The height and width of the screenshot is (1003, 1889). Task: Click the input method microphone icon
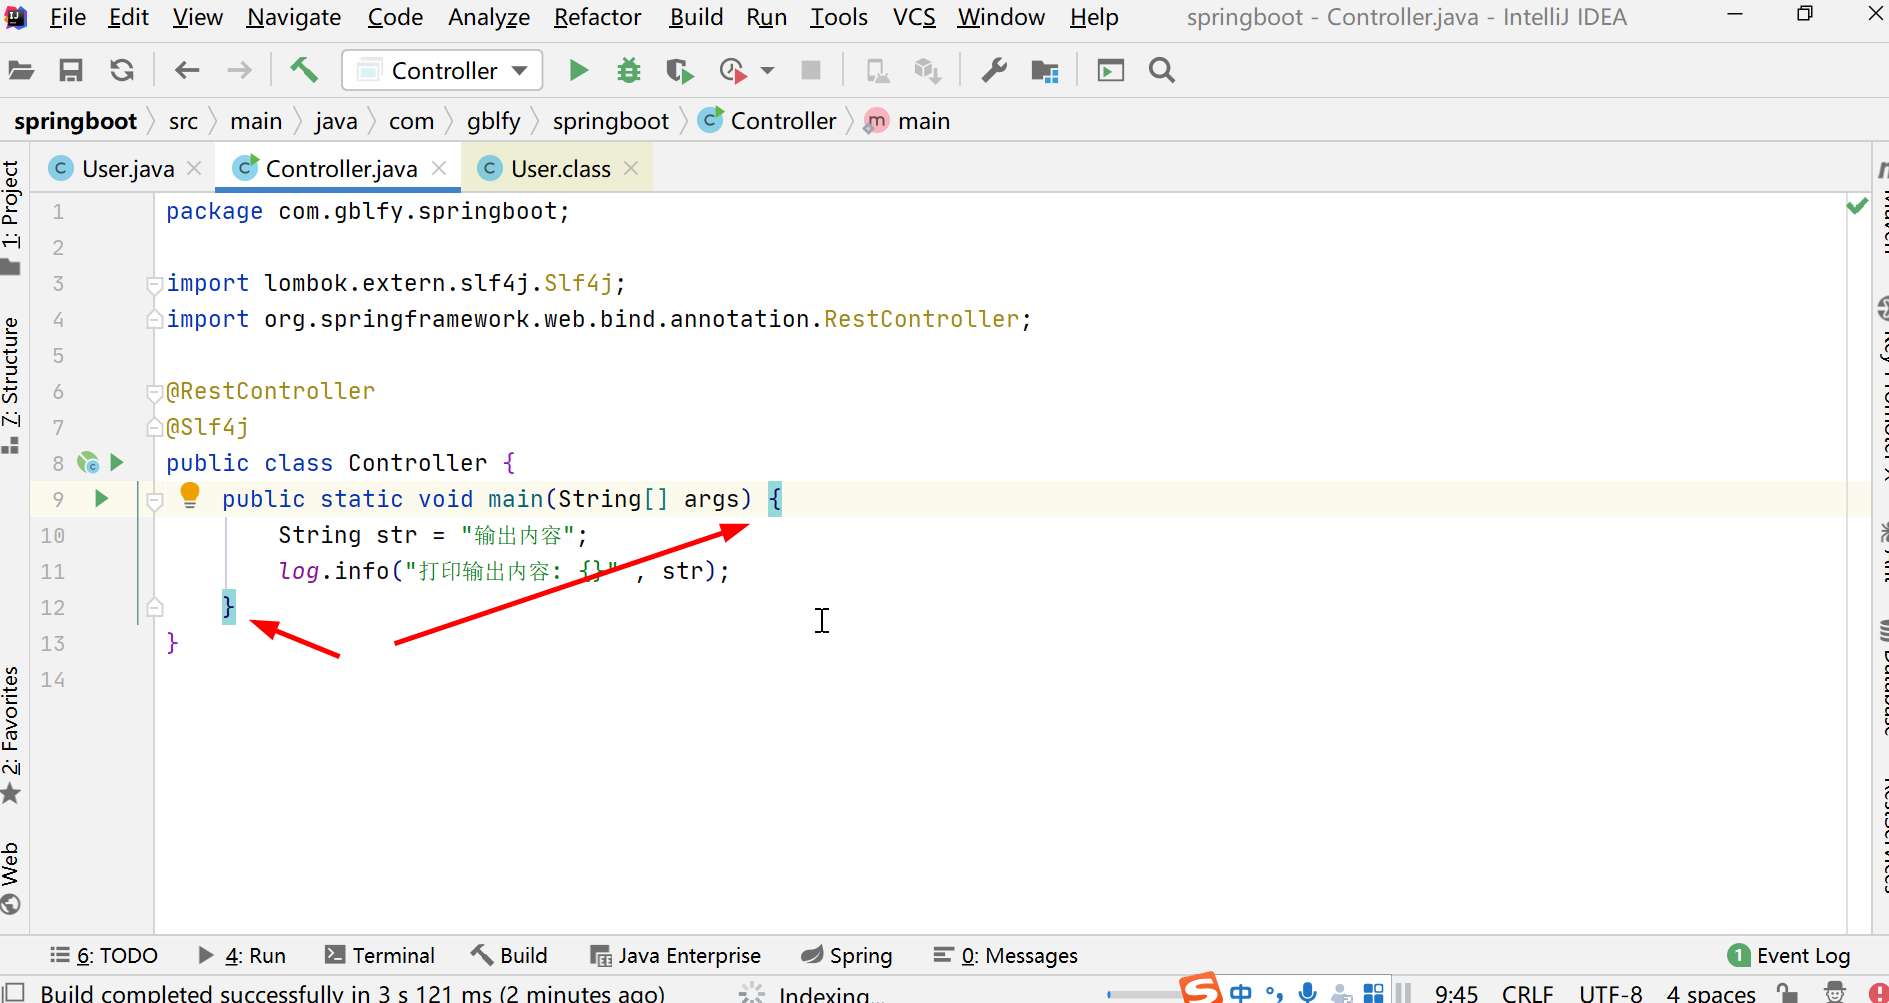coord(1307,992)
